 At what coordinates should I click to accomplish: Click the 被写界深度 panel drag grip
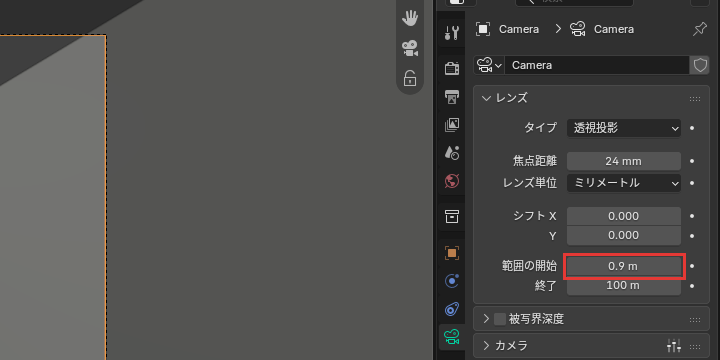(695, 320)
